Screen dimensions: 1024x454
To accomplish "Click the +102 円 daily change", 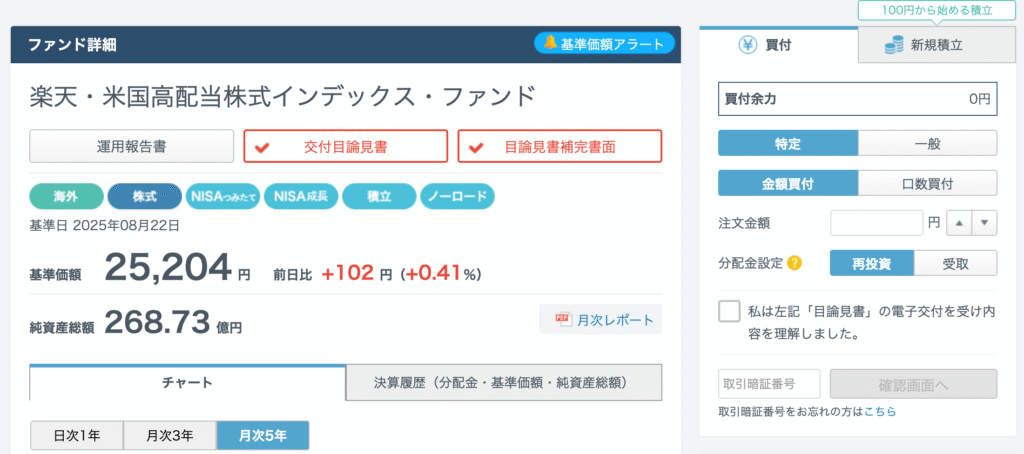I will (357, 274).
